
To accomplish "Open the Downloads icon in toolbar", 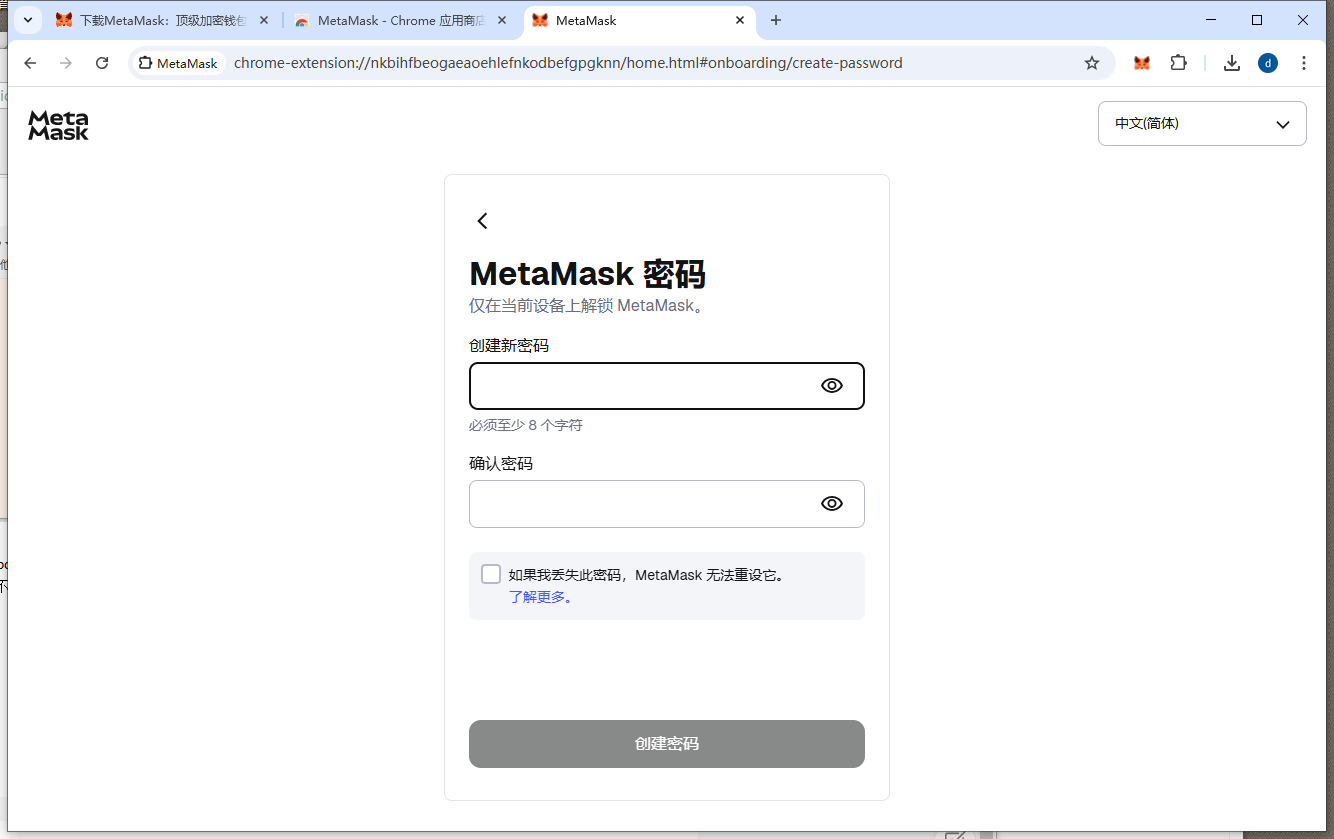I will [x=1232, y=63].
